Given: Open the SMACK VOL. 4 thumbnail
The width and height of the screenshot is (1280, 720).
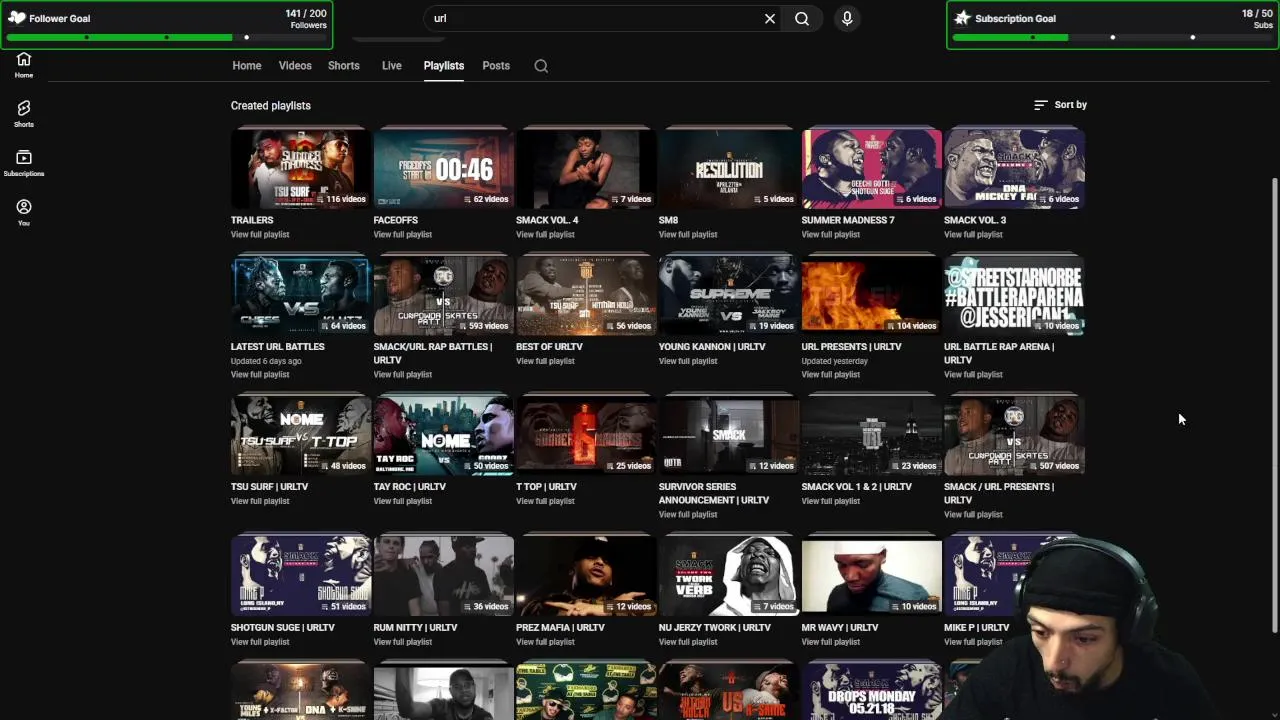Looking at the screenshot, I should click(x=586, y=168).
